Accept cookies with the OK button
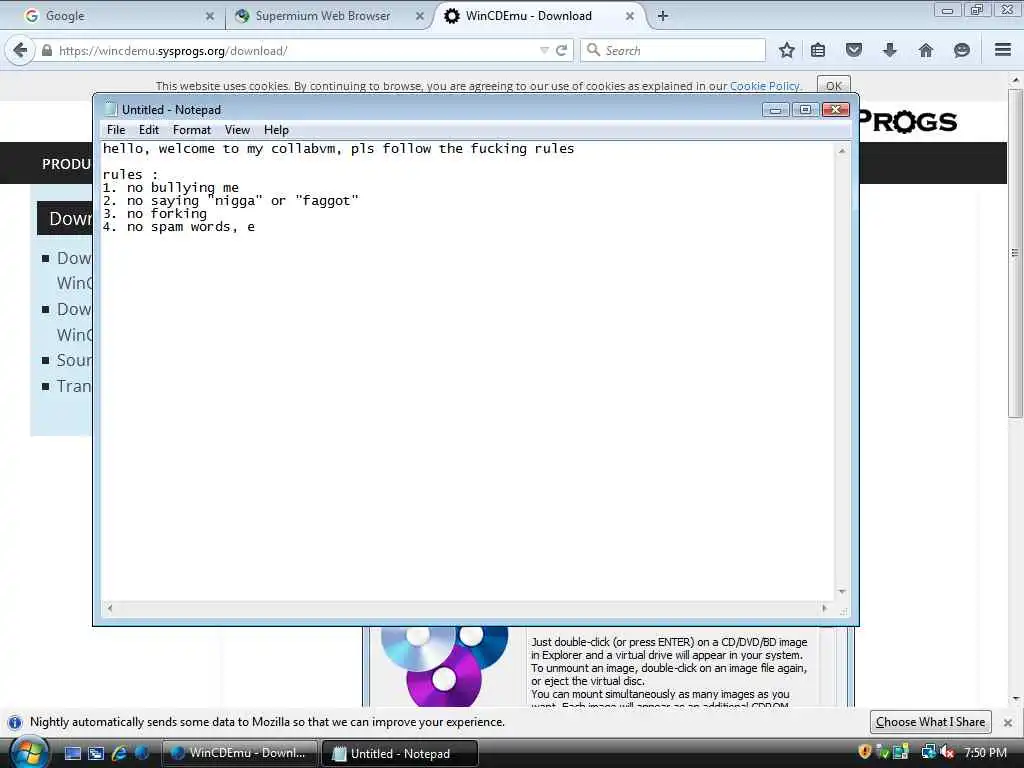Image resolution: width=1024 pixels, height=768 pixels. click(833, 86)
